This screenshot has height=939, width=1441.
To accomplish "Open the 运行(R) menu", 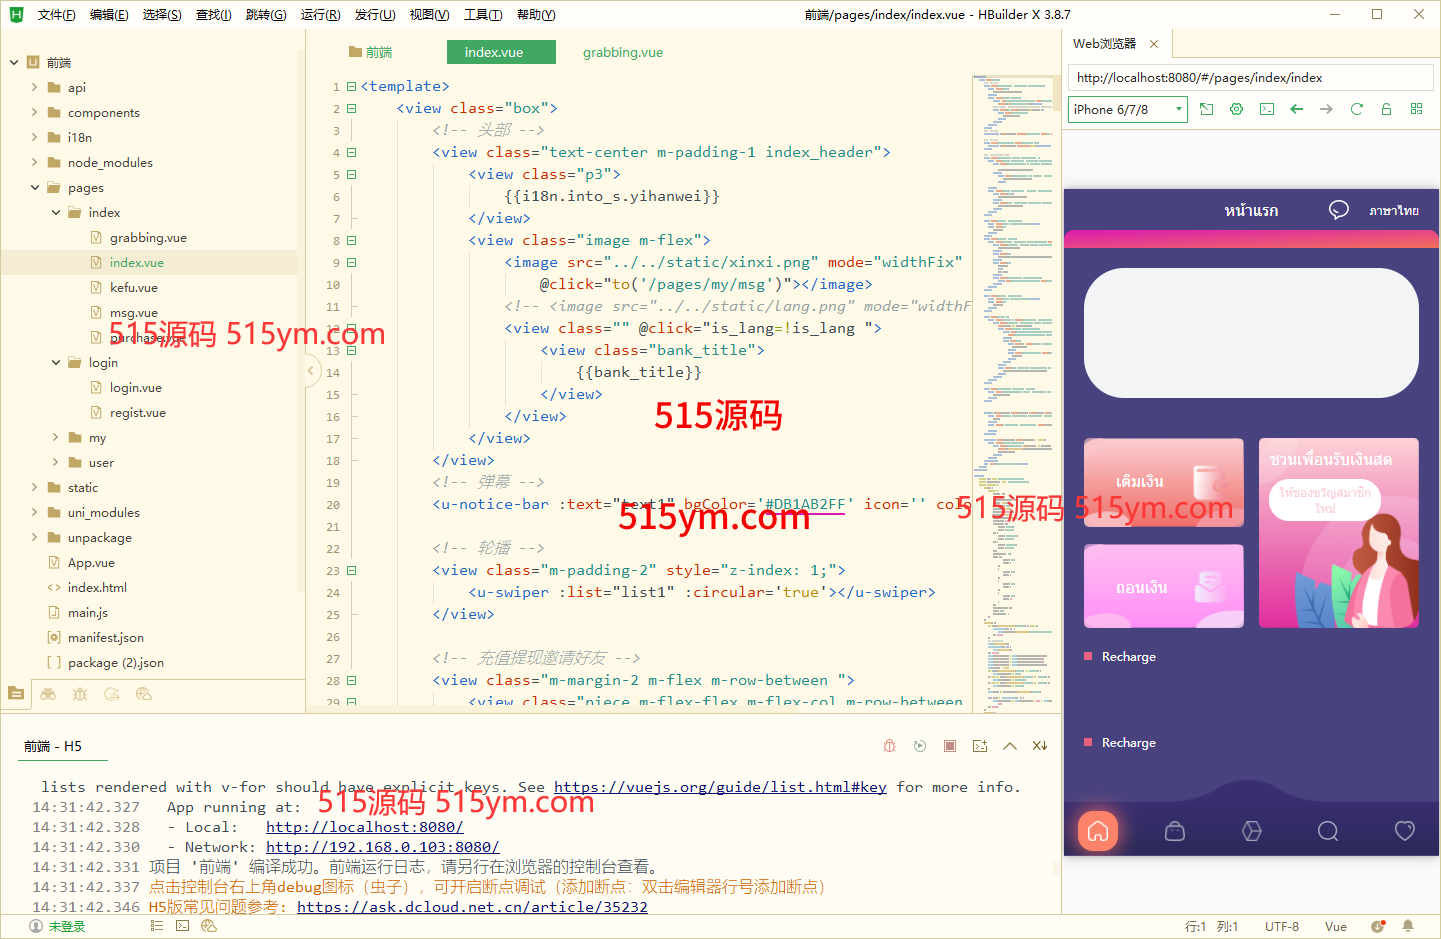I will [320, 14].
